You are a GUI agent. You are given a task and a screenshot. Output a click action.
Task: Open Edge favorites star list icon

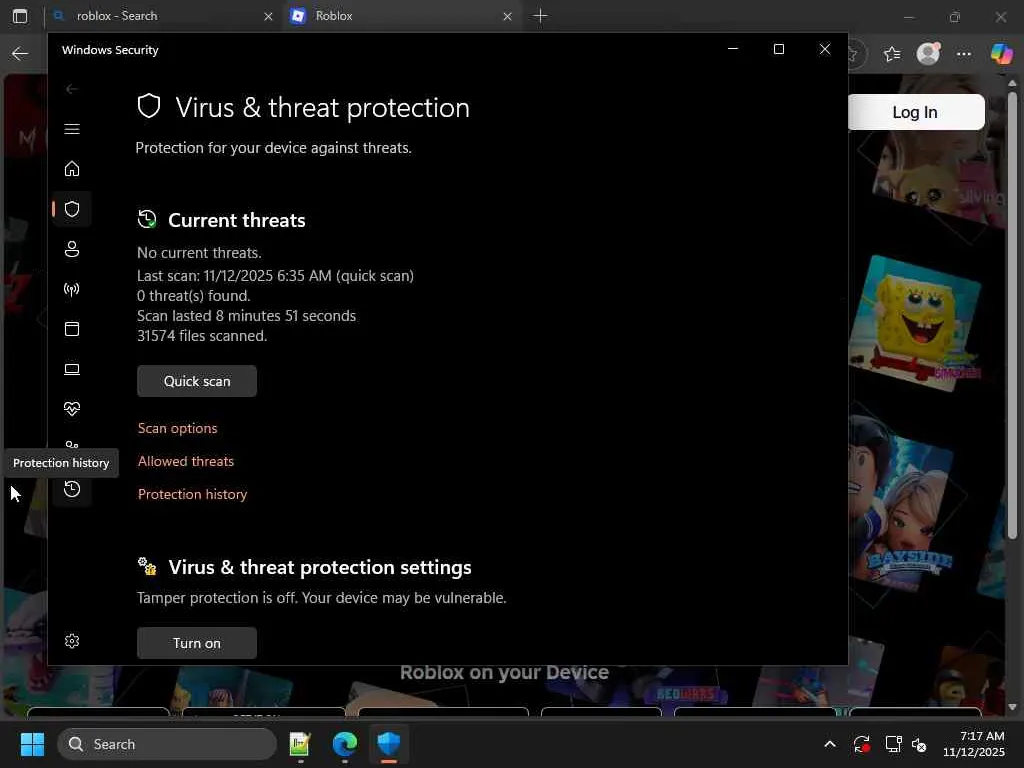tap(891, 54)
